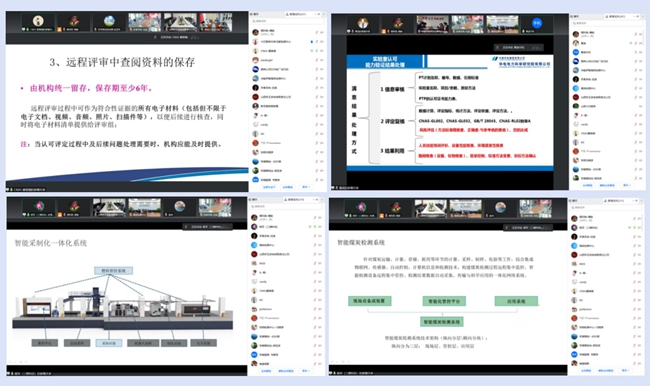650x386 pixels.
Task: Click the green 智能化管控平台 box on the bottom-right slide
Action: (444, 301)
